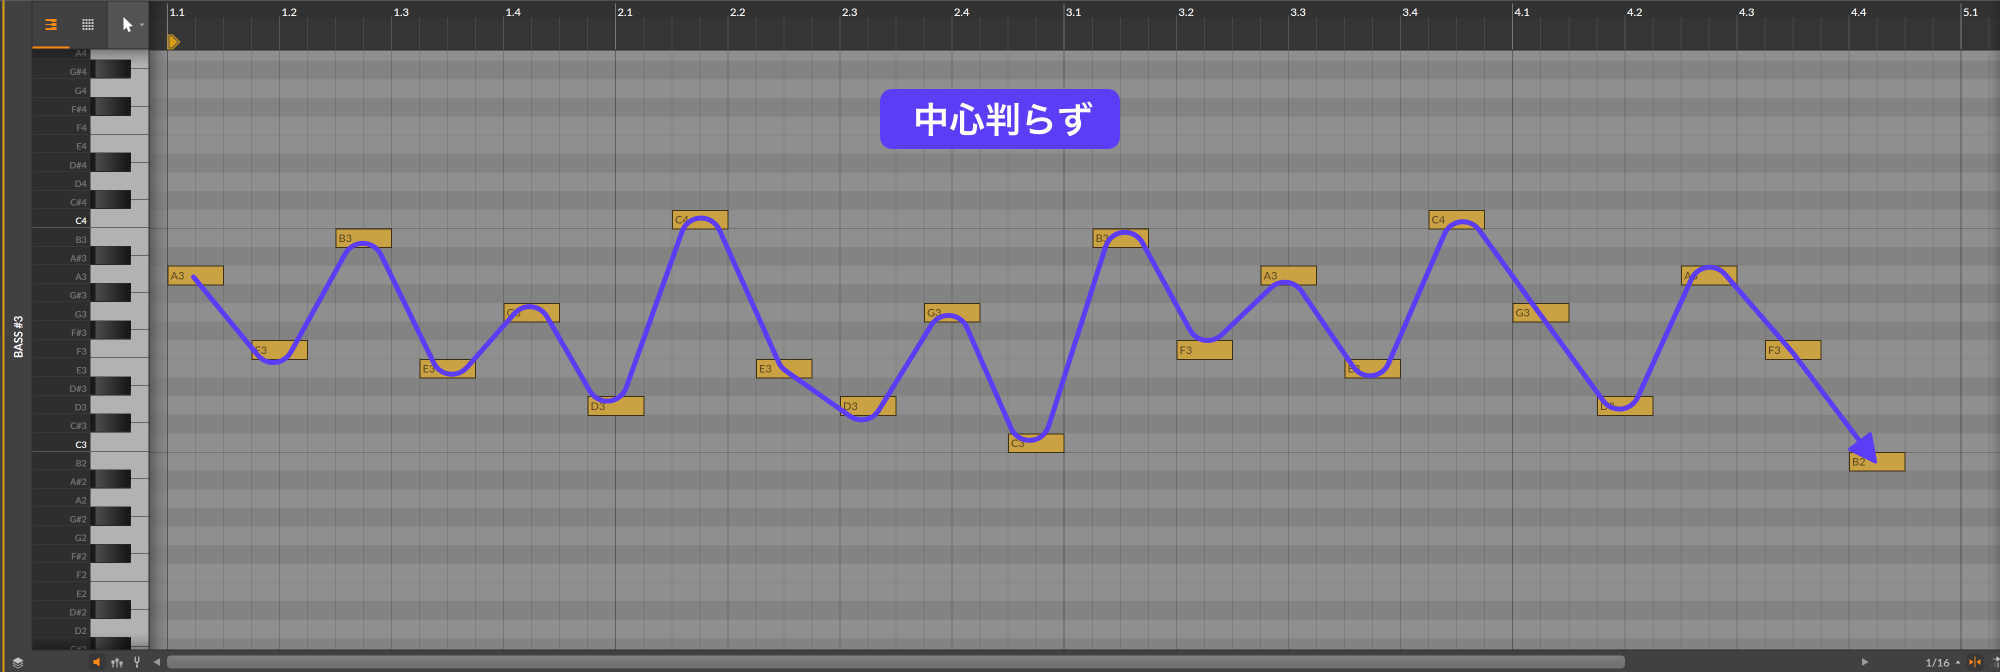Select the final B2 note block
The image size is (2000, 672).
(x=1877, y=462)
